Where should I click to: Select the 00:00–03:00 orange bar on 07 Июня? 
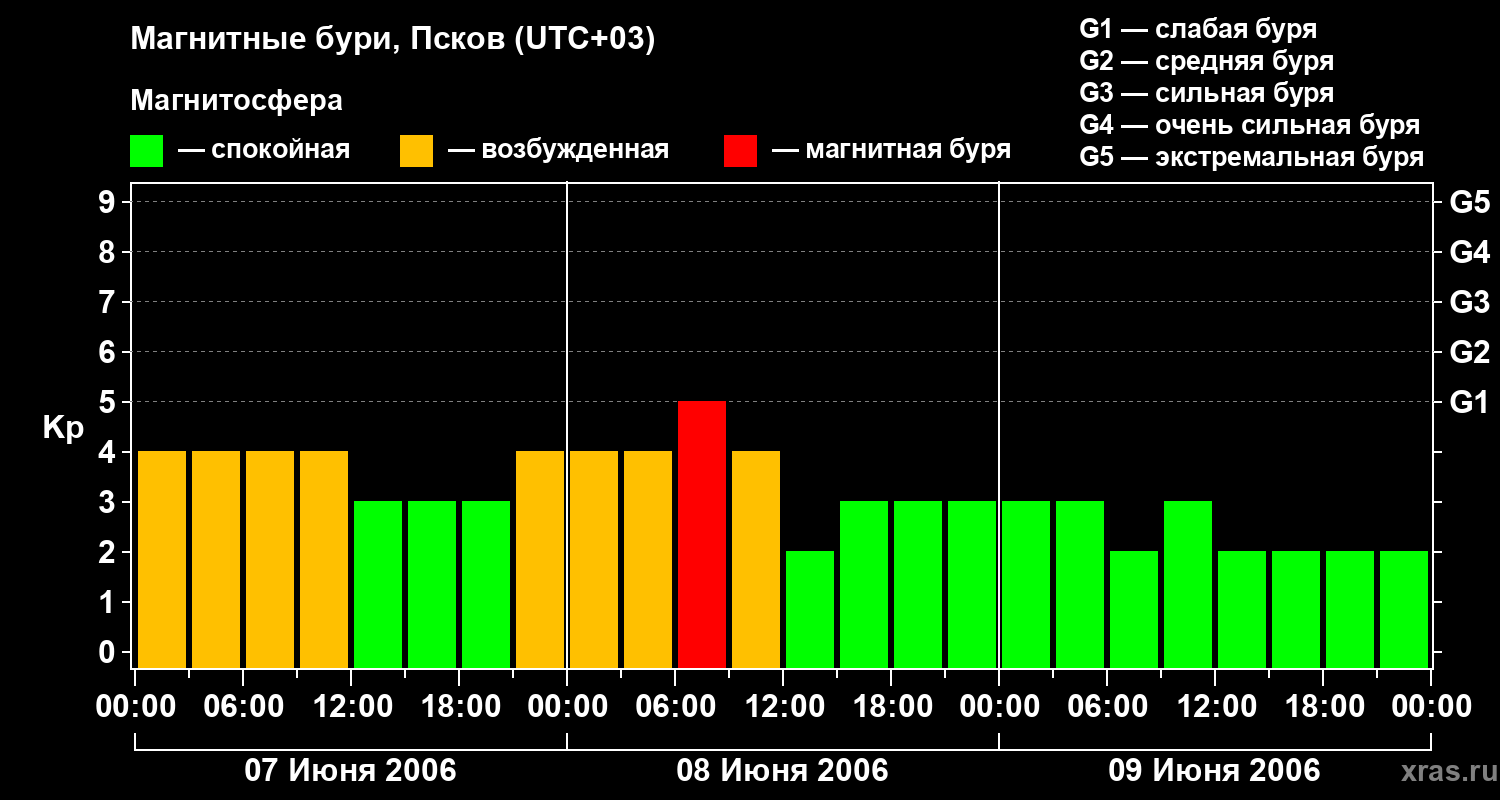coord(162,559)
